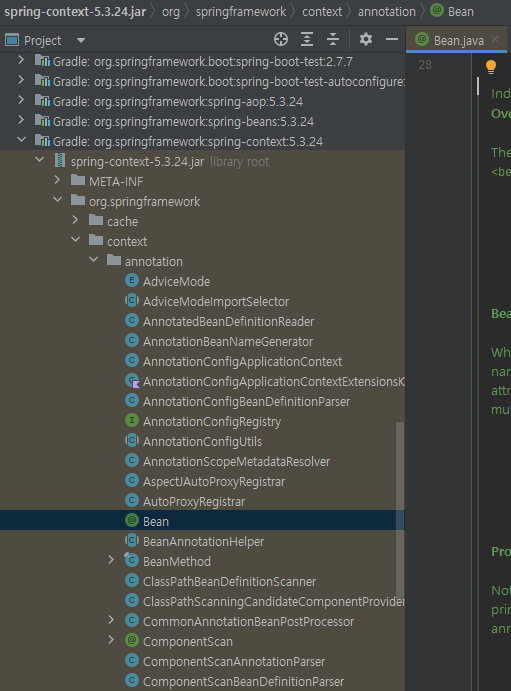Viewport: 511px width, 691px height.
Task: Expand the cache package
Action: coord(75,220)
